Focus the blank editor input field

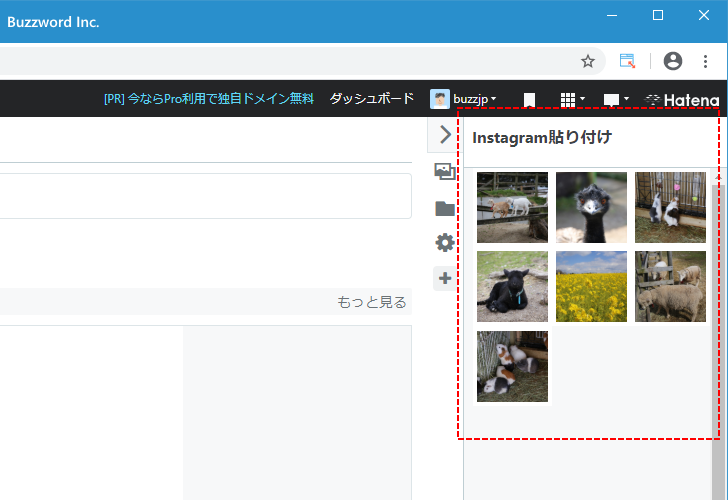(x=206, y=196)
